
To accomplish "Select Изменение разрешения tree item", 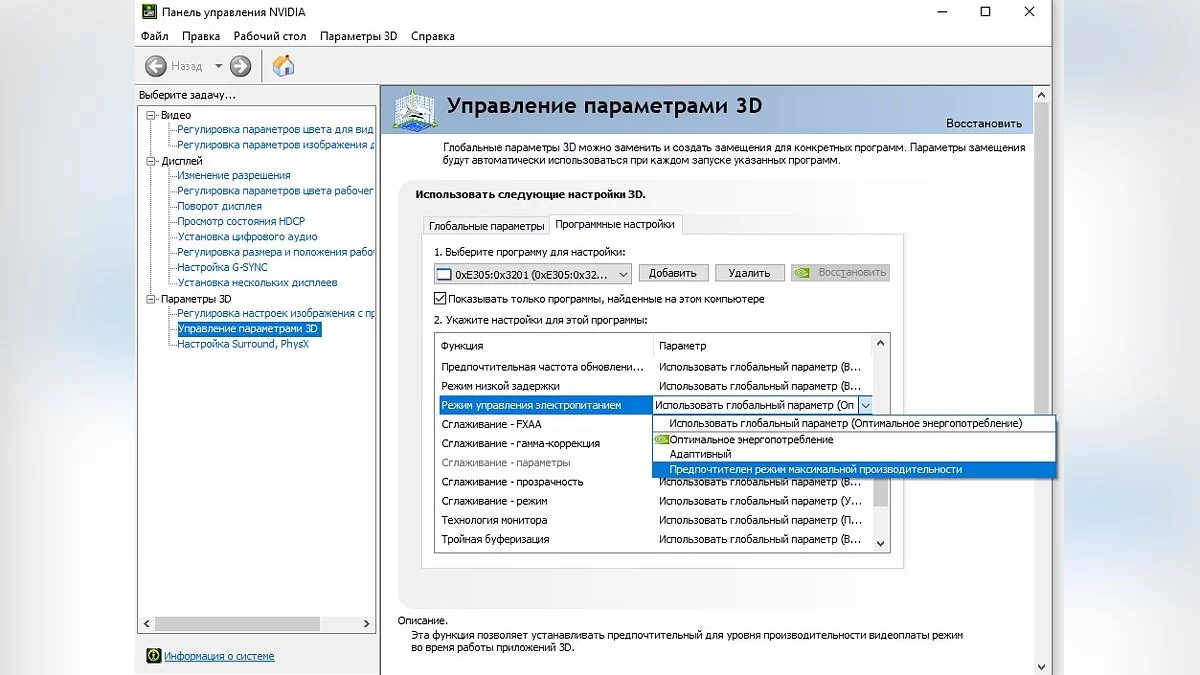I will [234, 176].
